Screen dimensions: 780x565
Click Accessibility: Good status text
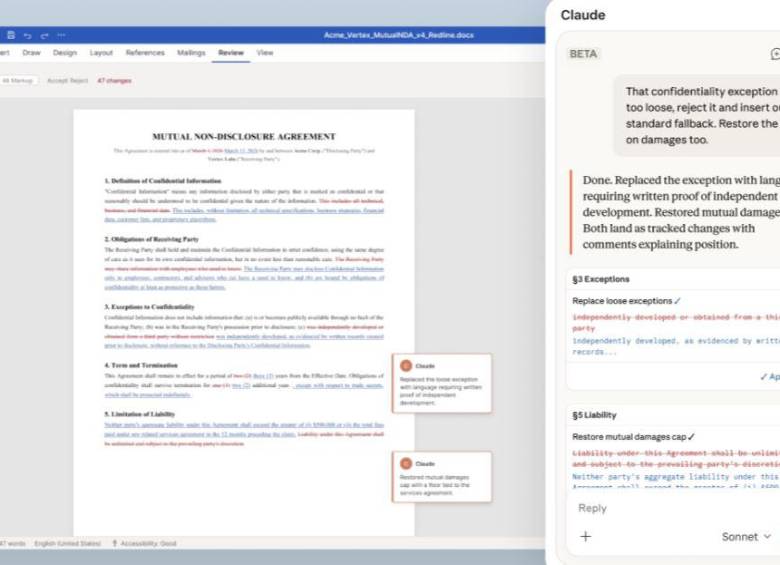click(x=148, y=543)
